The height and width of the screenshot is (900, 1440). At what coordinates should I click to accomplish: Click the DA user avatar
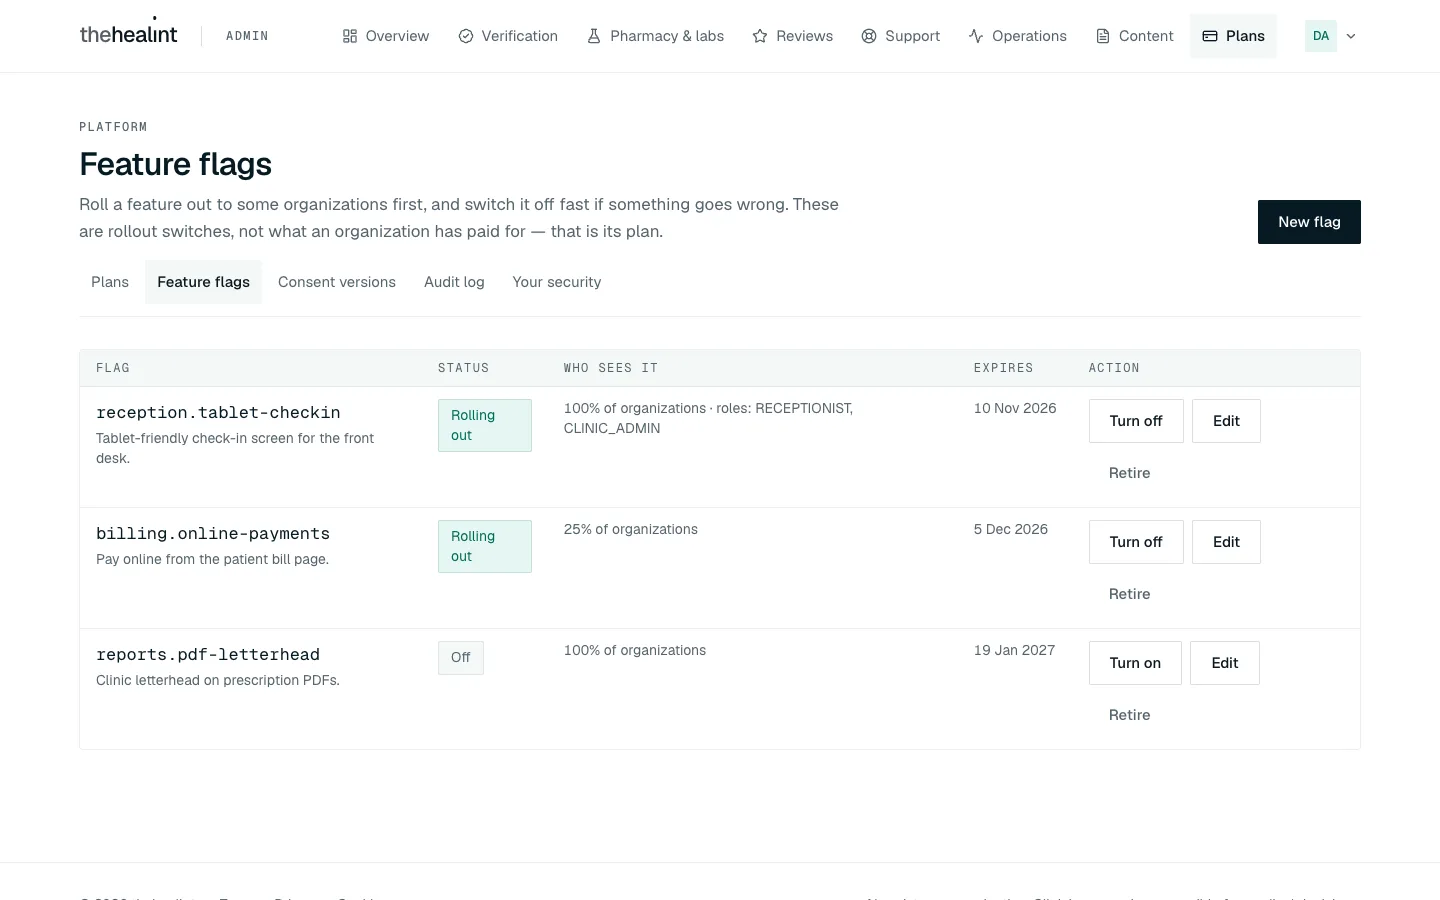[1321, 36]
